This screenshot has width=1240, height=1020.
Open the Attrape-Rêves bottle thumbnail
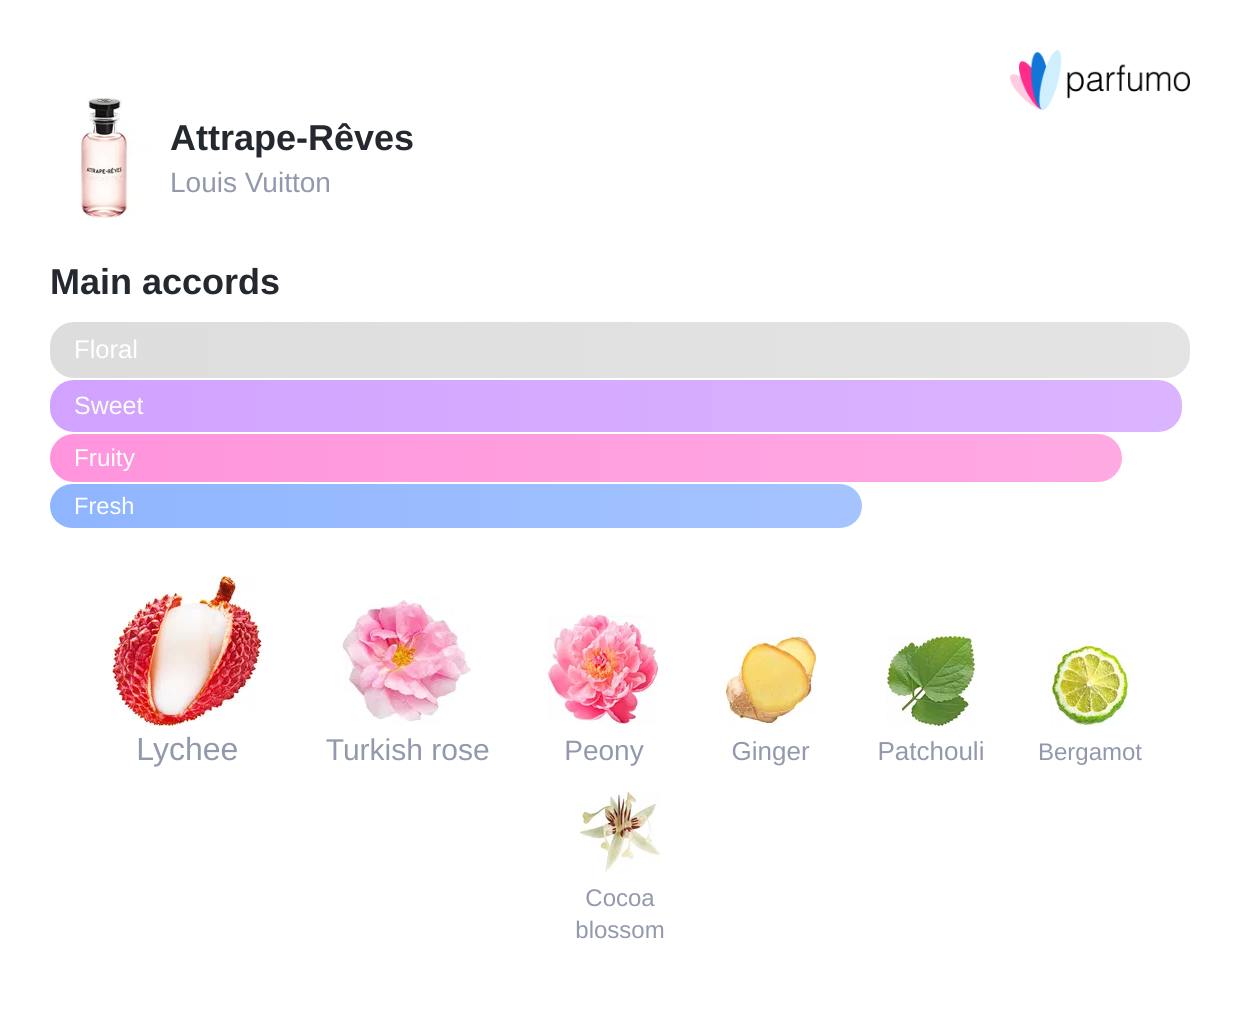104,158
